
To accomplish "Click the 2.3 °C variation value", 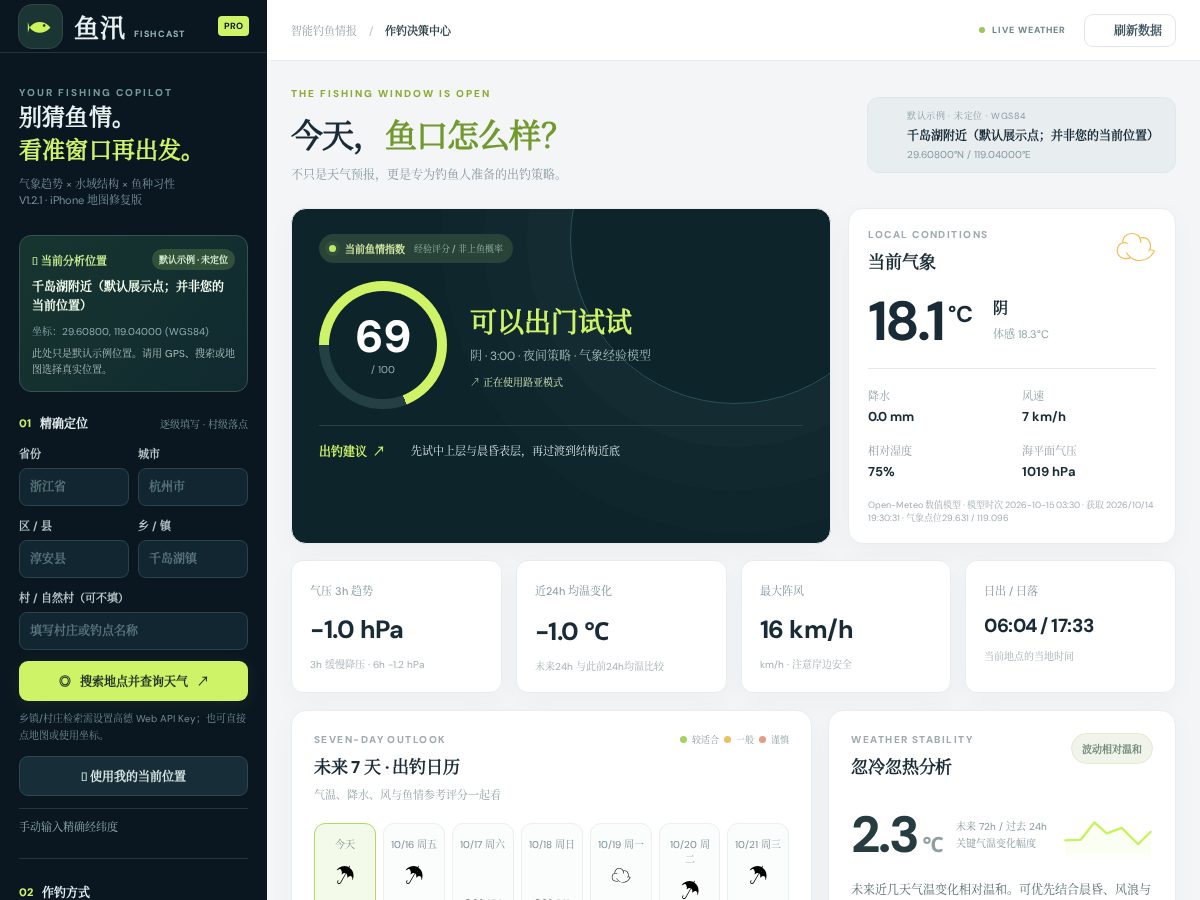I will point(897,835).
